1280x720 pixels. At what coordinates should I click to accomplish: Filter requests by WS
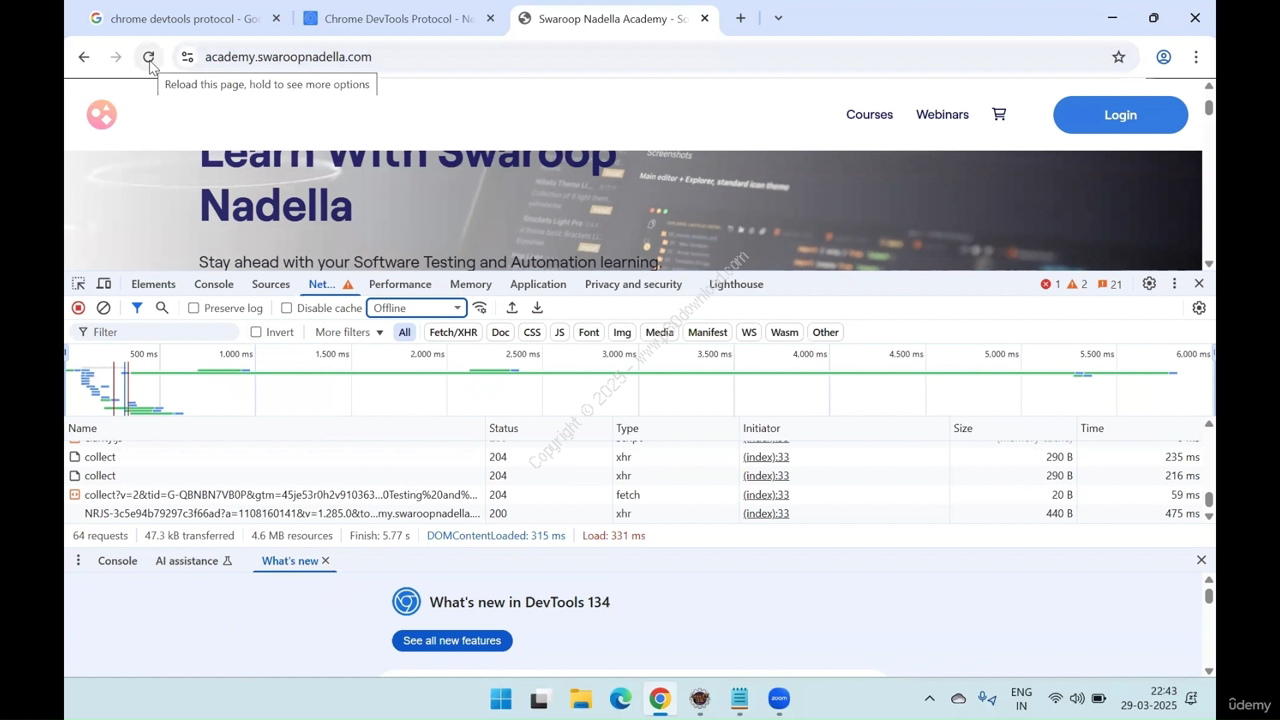point(749,332)
